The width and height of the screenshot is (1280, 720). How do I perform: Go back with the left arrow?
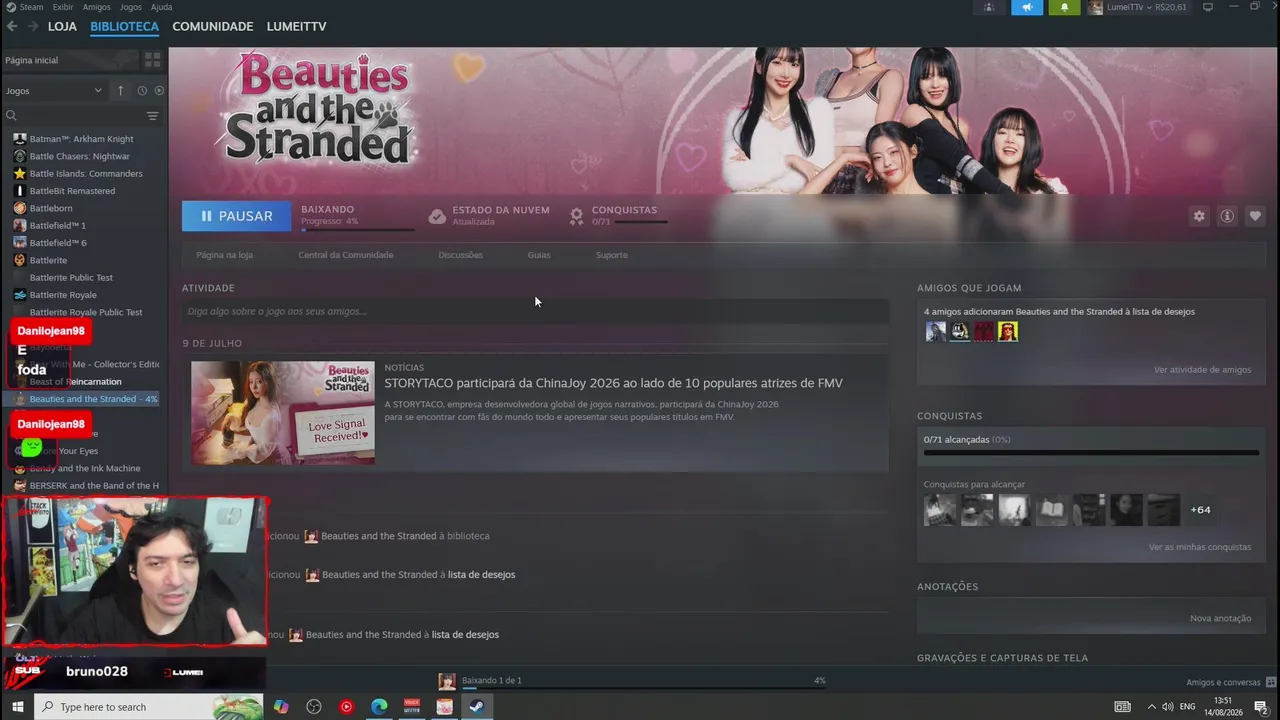[x=12, y=26]
